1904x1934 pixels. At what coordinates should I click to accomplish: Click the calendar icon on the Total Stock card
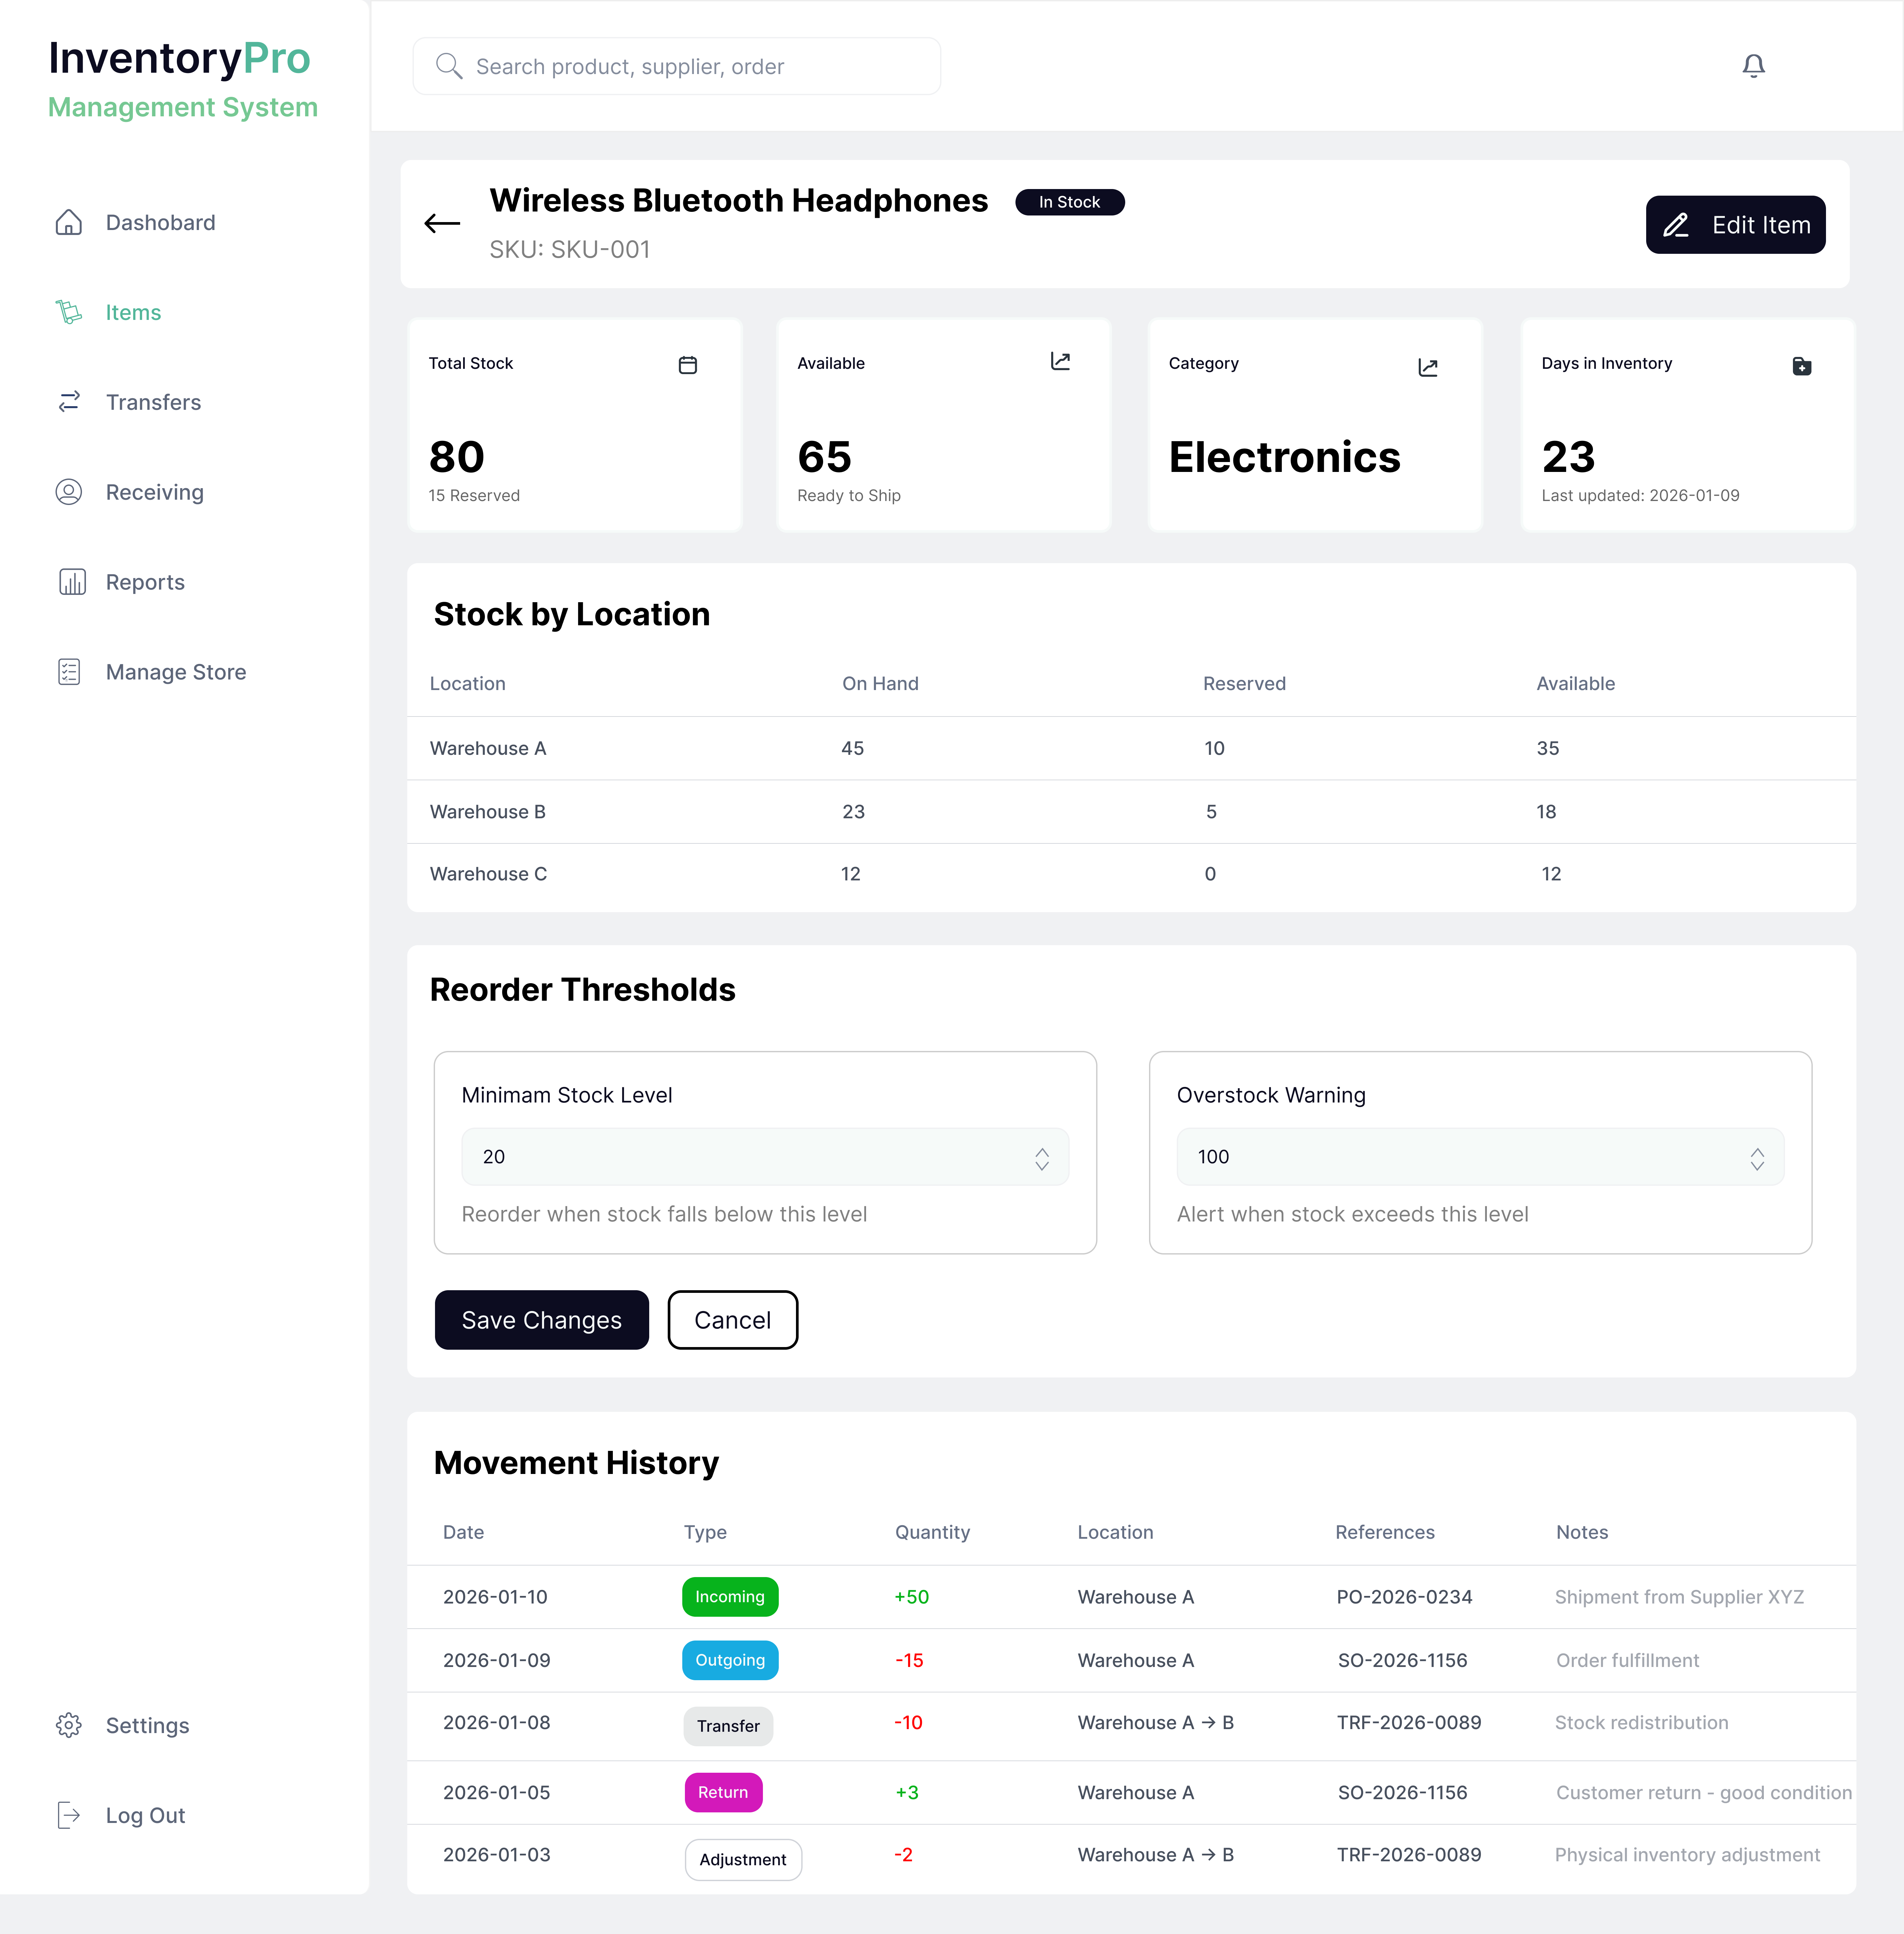[688, 364]
